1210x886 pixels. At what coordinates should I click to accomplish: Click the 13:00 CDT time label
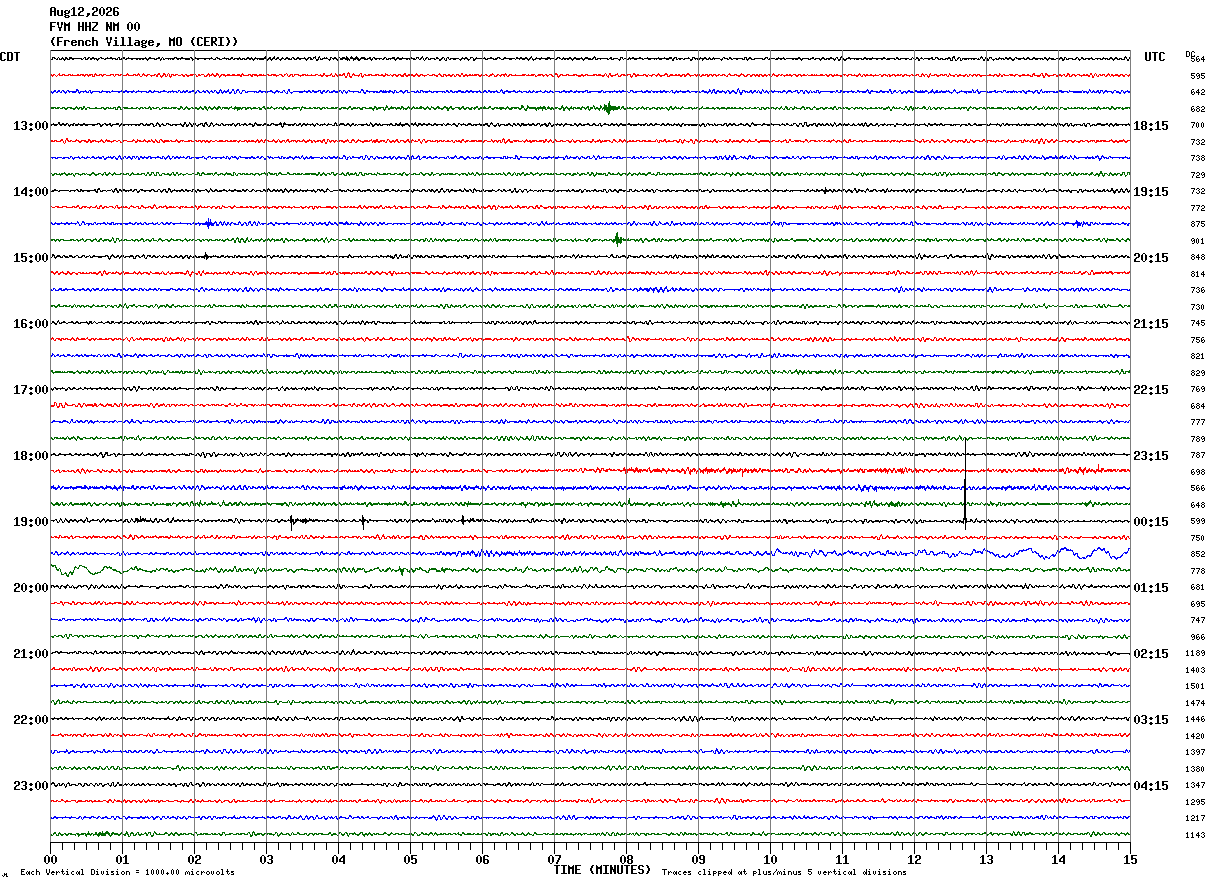click(x=30, y=126)
